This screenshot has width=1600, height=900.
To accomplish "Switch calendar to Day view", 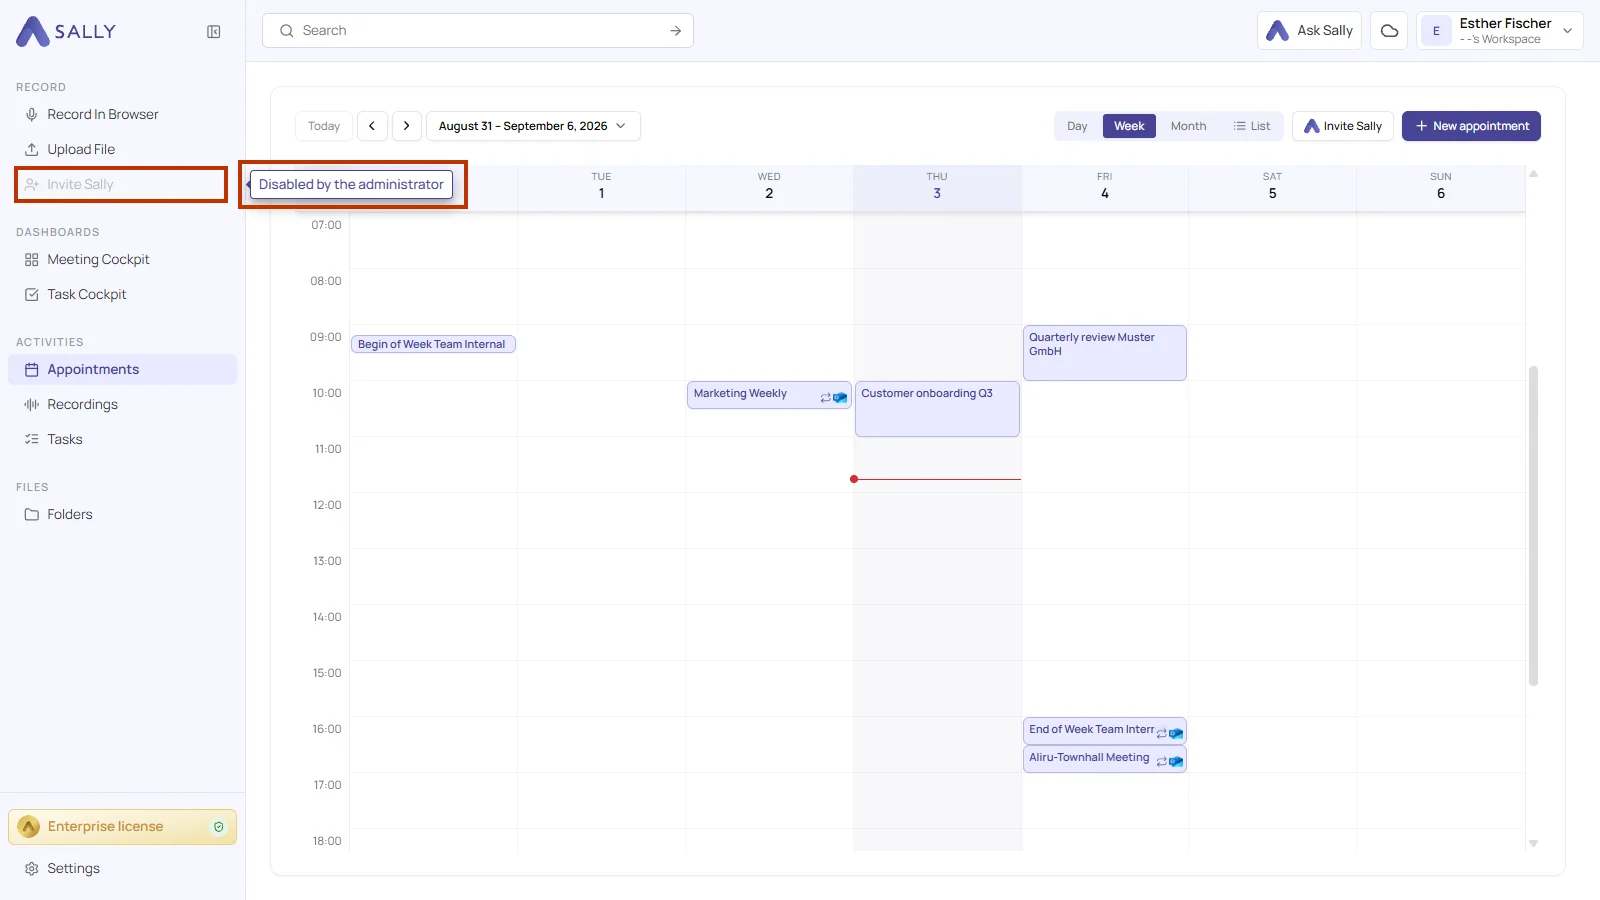I will coord(1077,126).
